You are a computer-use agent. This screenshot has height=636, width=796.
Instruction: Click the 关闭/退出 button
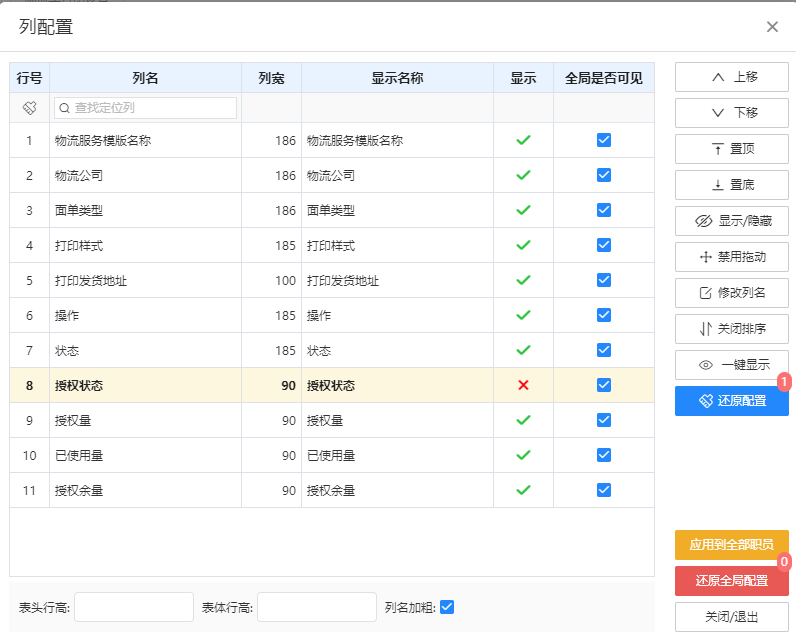pyautogui.click(x=732, y=617)
